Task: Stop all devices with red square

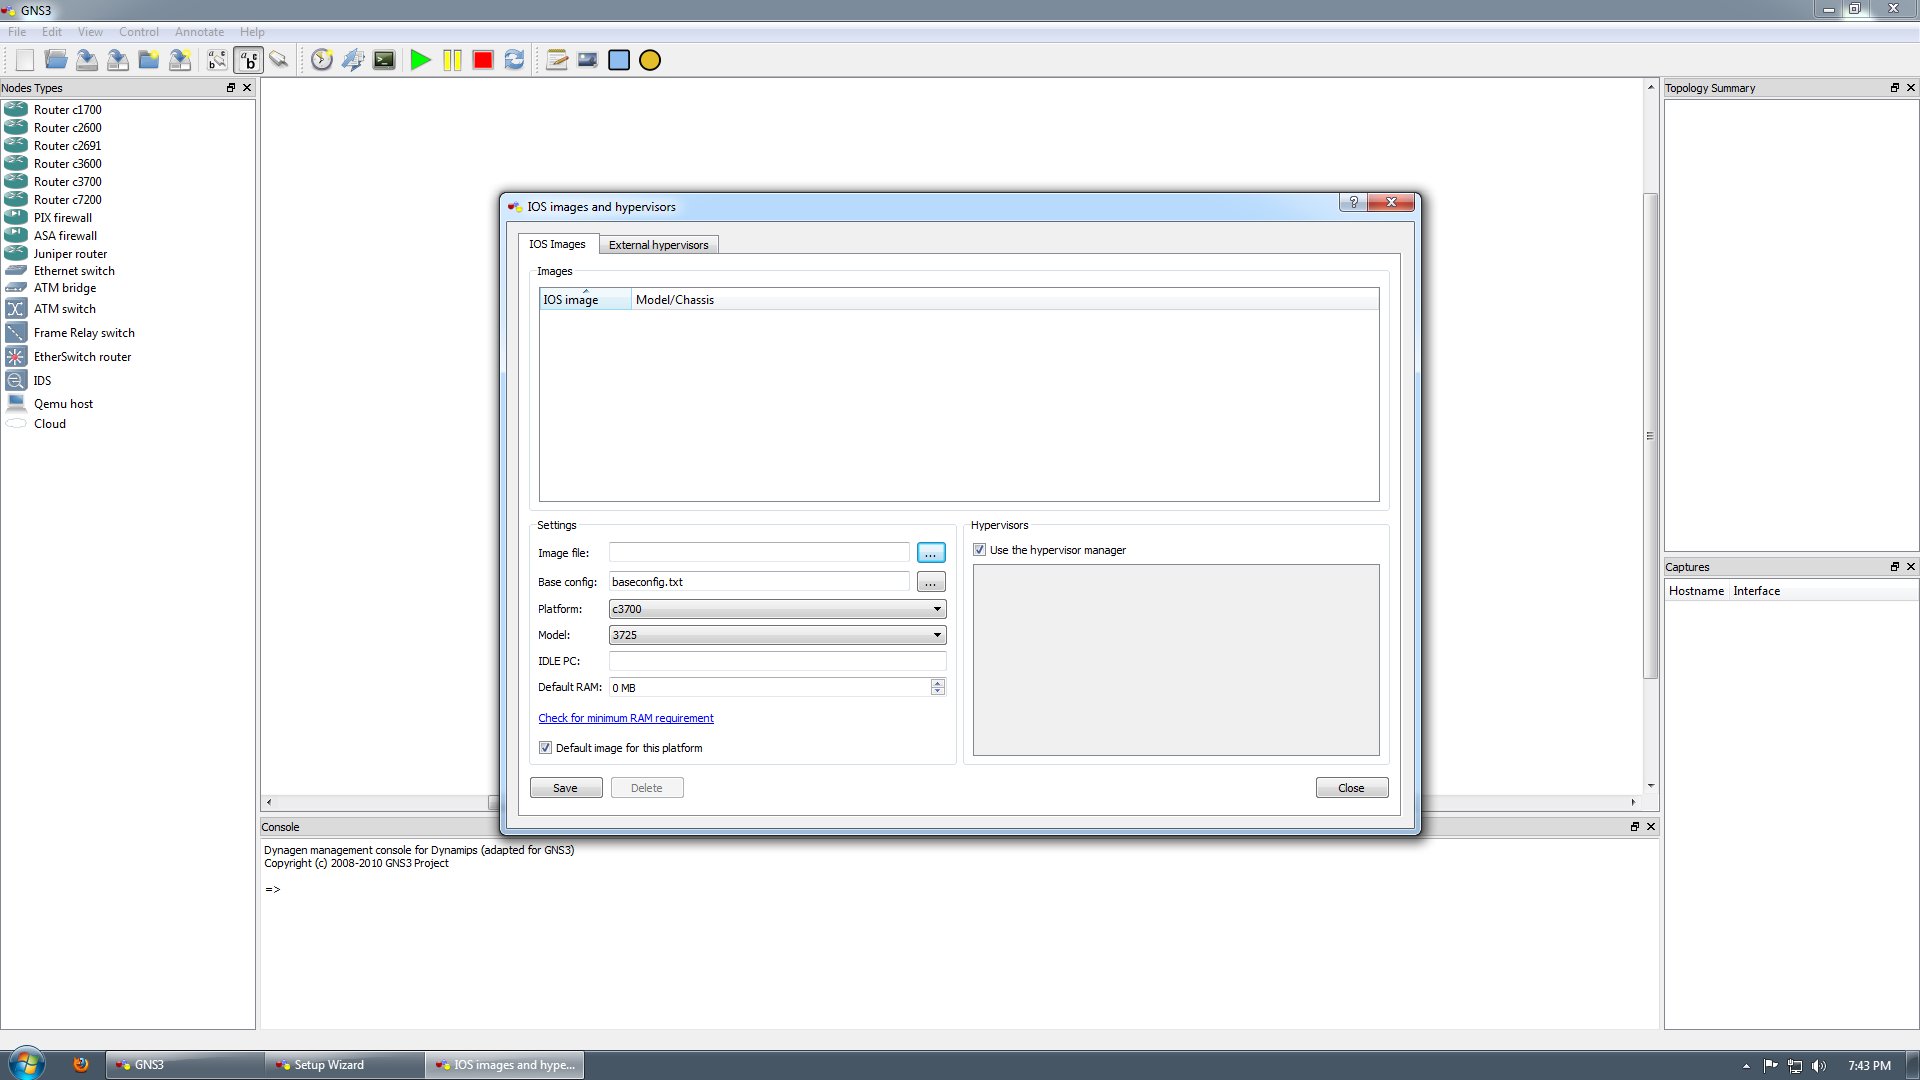Action: coord(483,60)
